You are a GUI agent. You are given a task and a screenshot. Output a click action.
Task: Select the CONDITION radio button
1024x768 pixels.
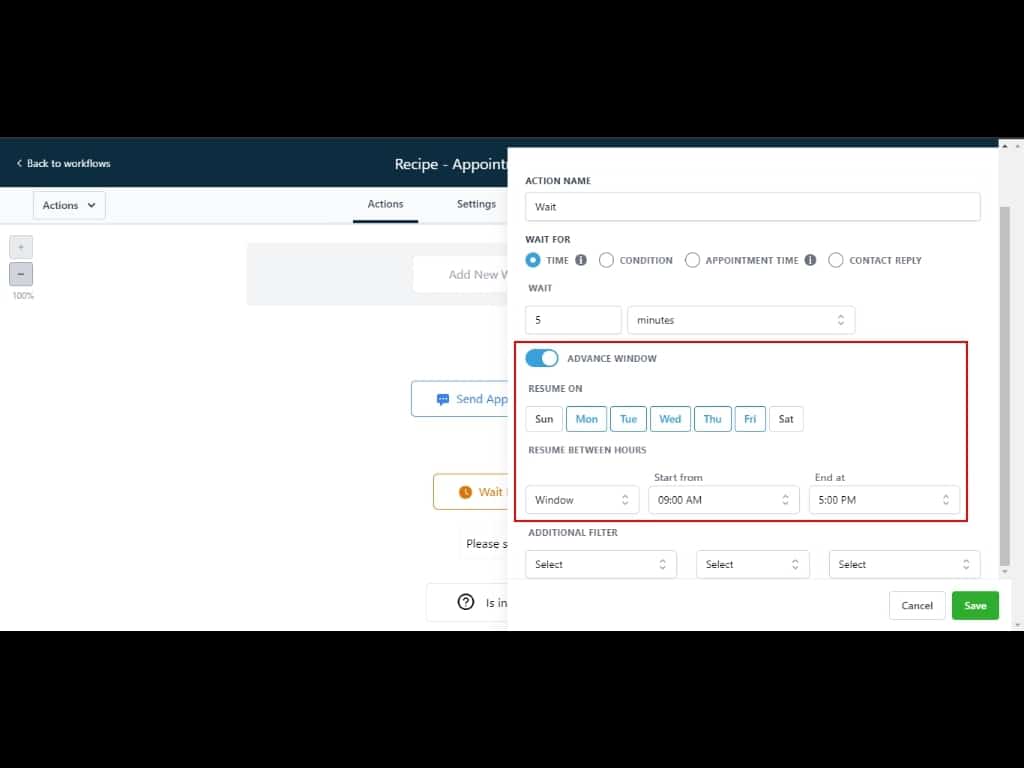[606, 260]
